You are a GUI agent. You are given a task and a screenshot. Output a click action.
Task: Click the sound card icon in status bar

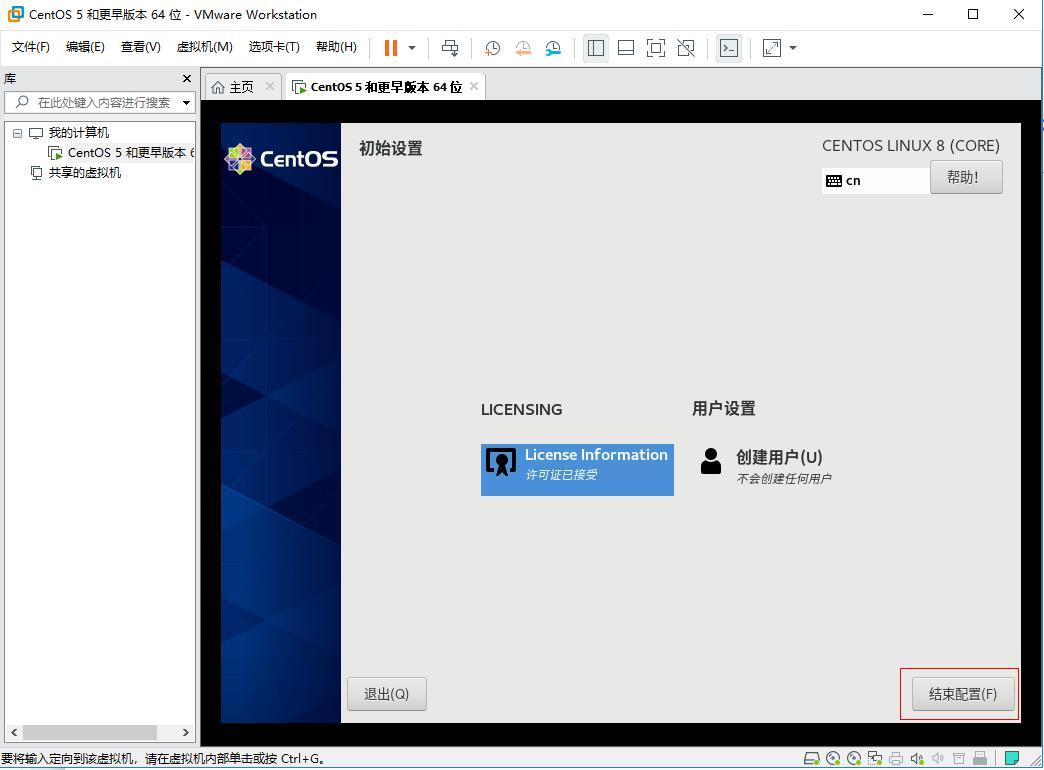pyautogui.click(x=919, y=757)
